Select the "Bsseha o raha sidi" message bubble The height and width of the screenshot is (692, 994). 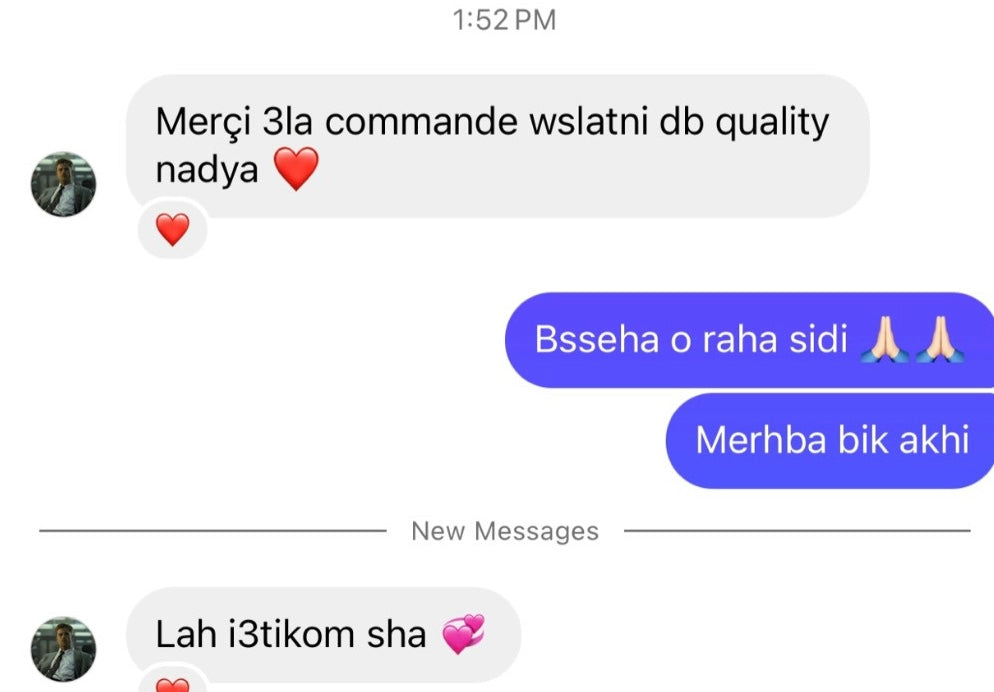coord(749,340)
